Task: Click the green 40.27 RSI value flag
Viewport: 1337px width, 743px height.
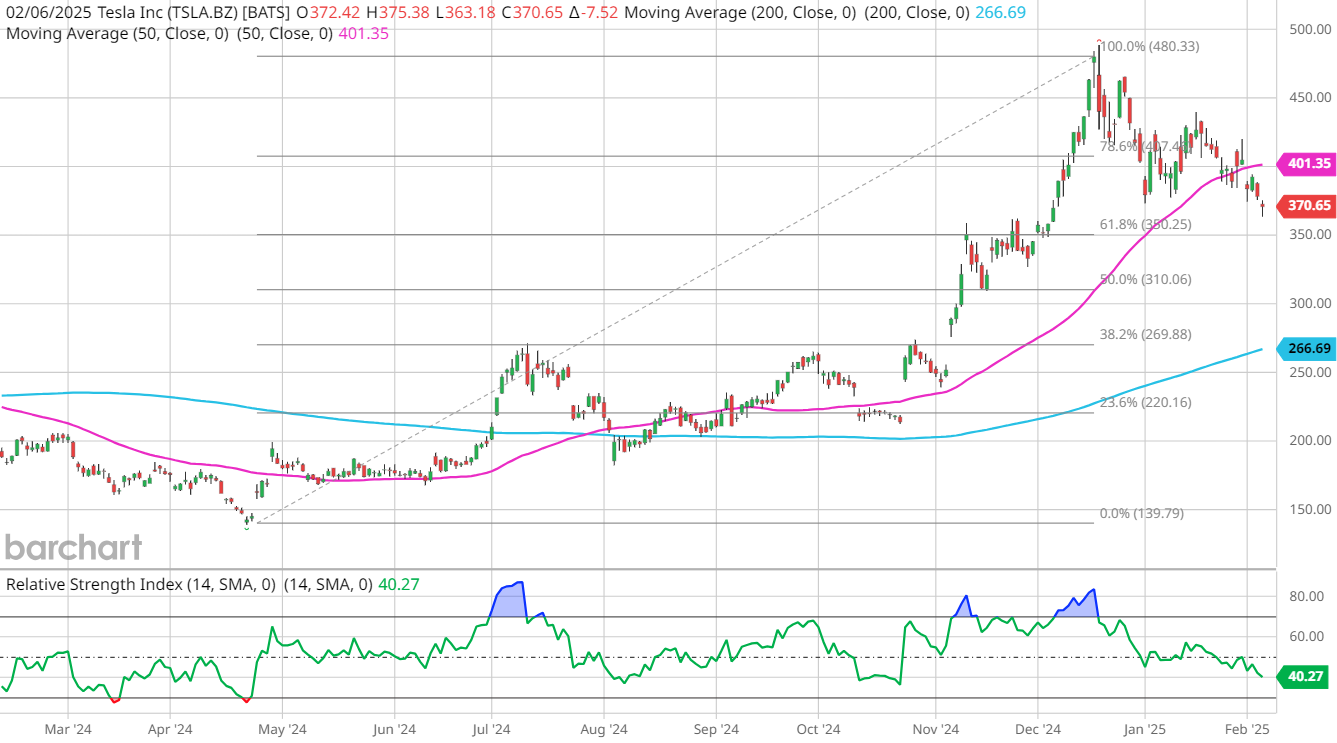Action: [1305, 677]
